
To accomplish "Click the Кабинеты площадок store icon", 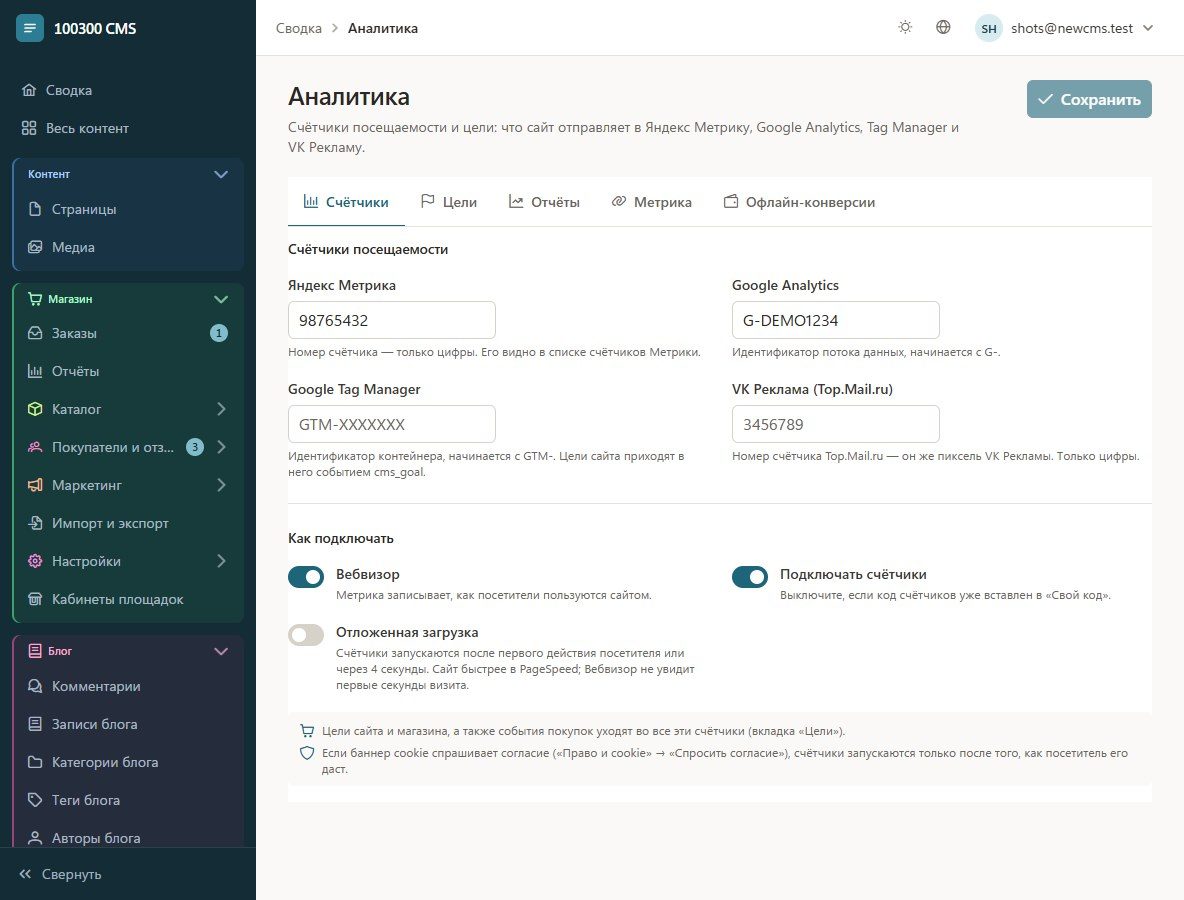I will tap(35, 599).
